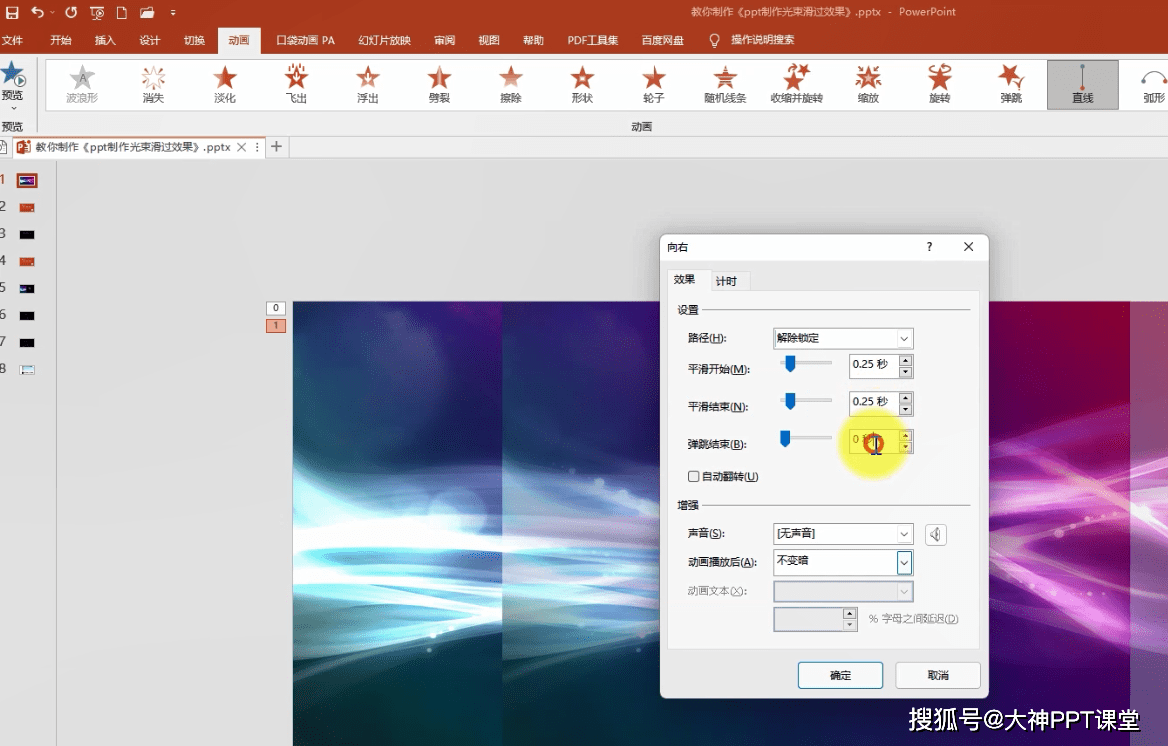1168x746 pixels.
Task: Click the 预览 preview star icon
Action: tap(13, 75)
